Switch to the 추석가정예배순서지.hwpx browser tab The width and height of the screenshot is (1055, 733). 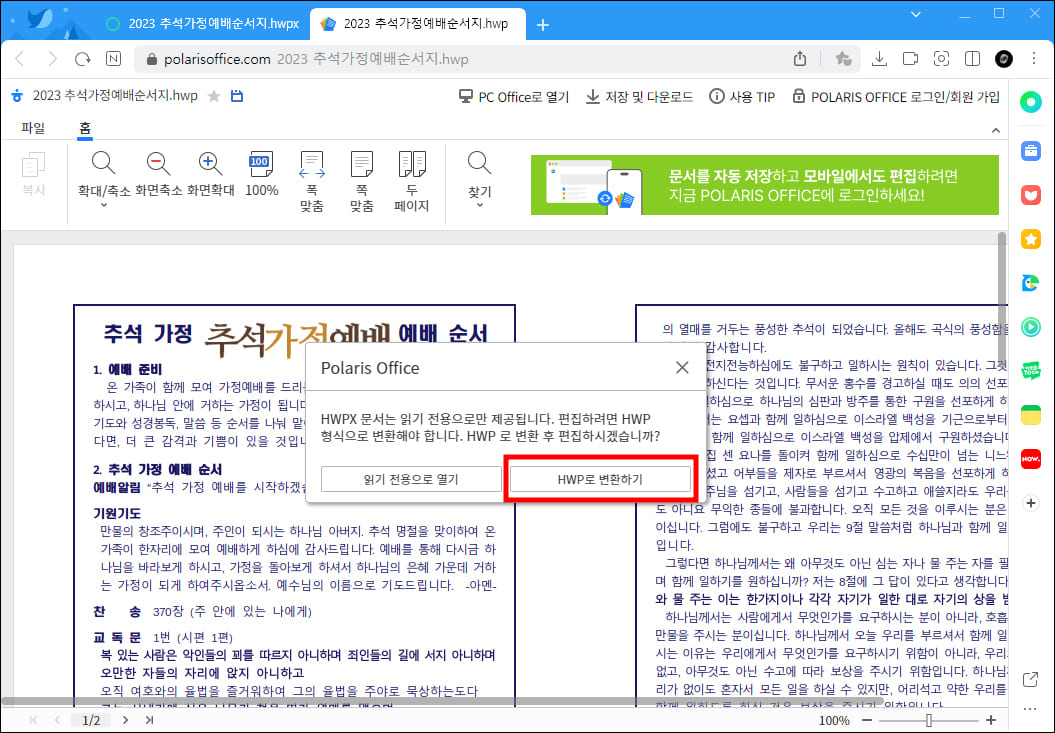[x=203, y=24]
